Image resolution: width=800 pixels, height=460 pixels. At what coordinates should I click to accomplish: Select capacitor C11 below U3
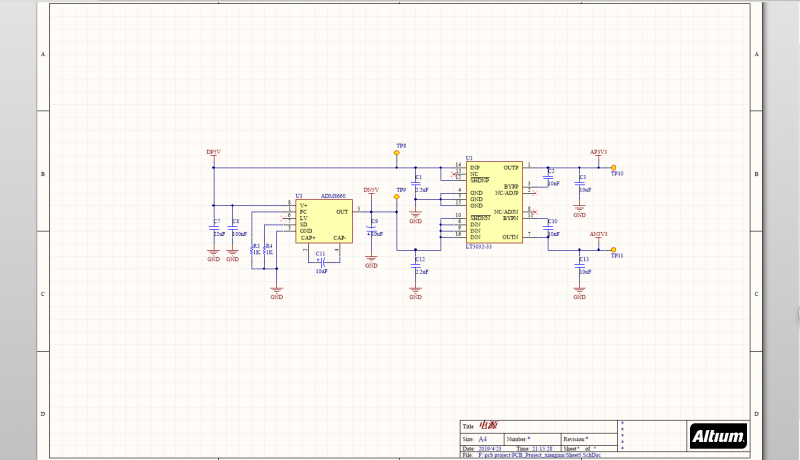click(321, 262)
